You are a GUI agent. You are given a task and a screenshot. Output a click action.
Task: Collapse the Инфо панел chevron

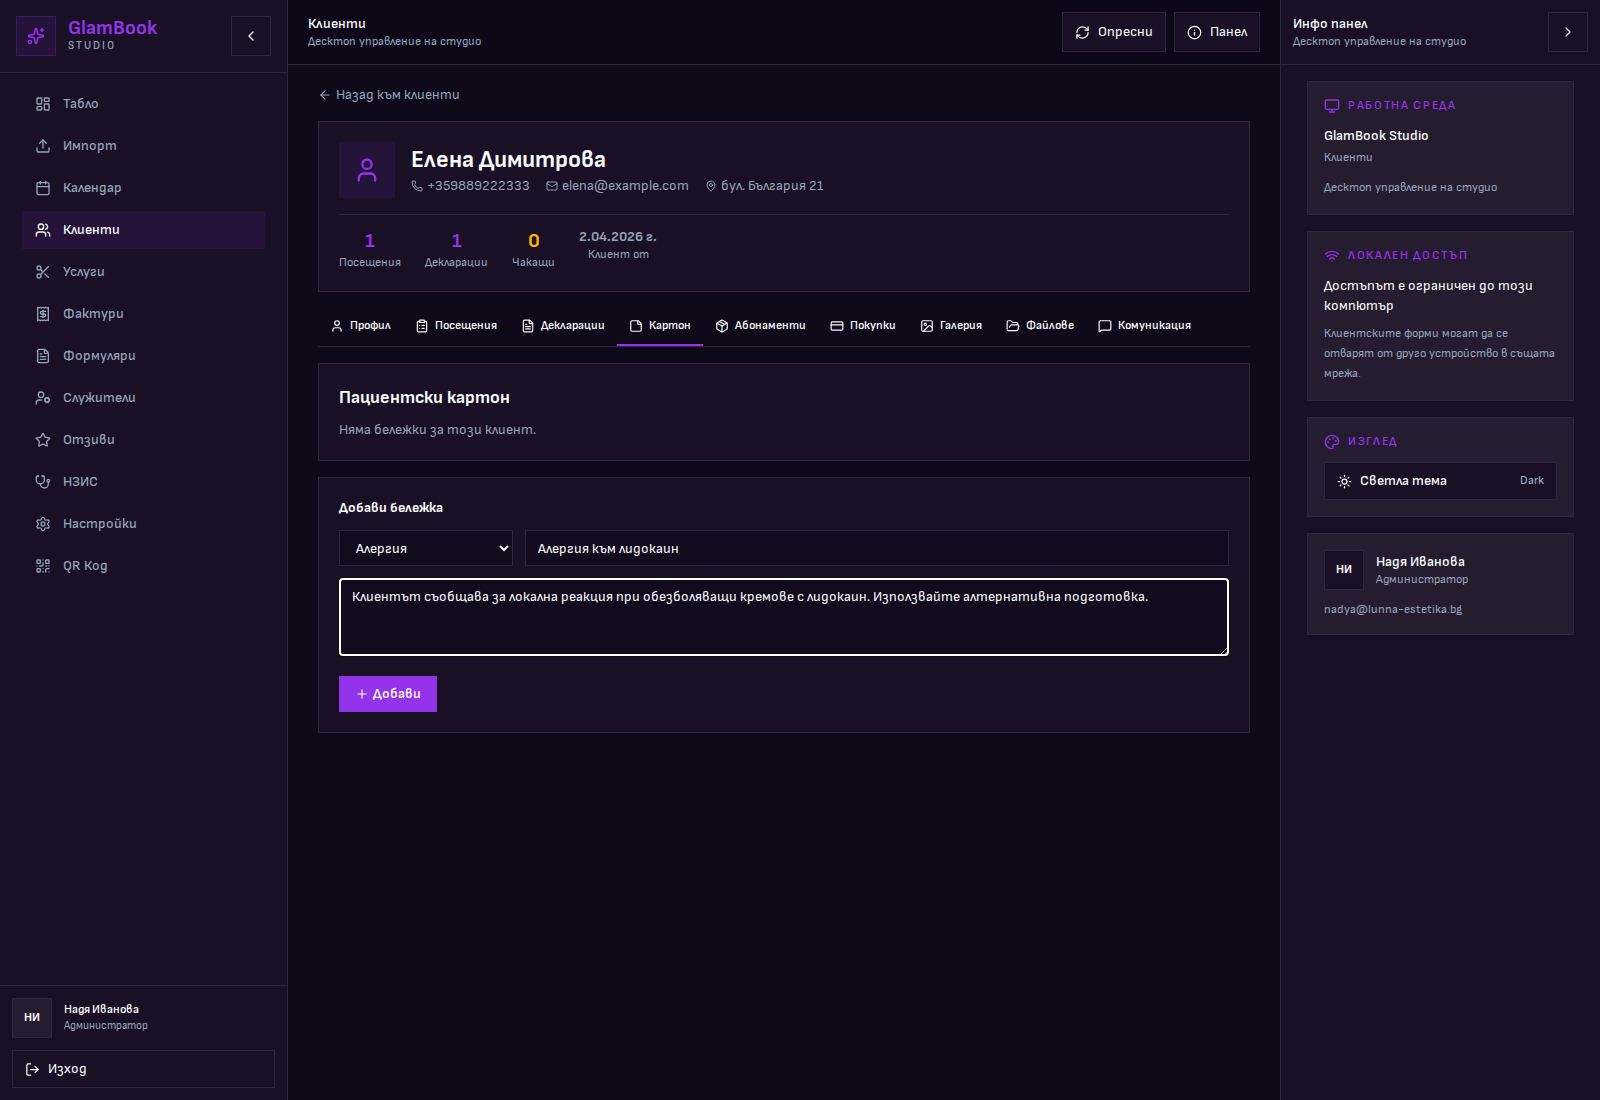click(1567, 32)
